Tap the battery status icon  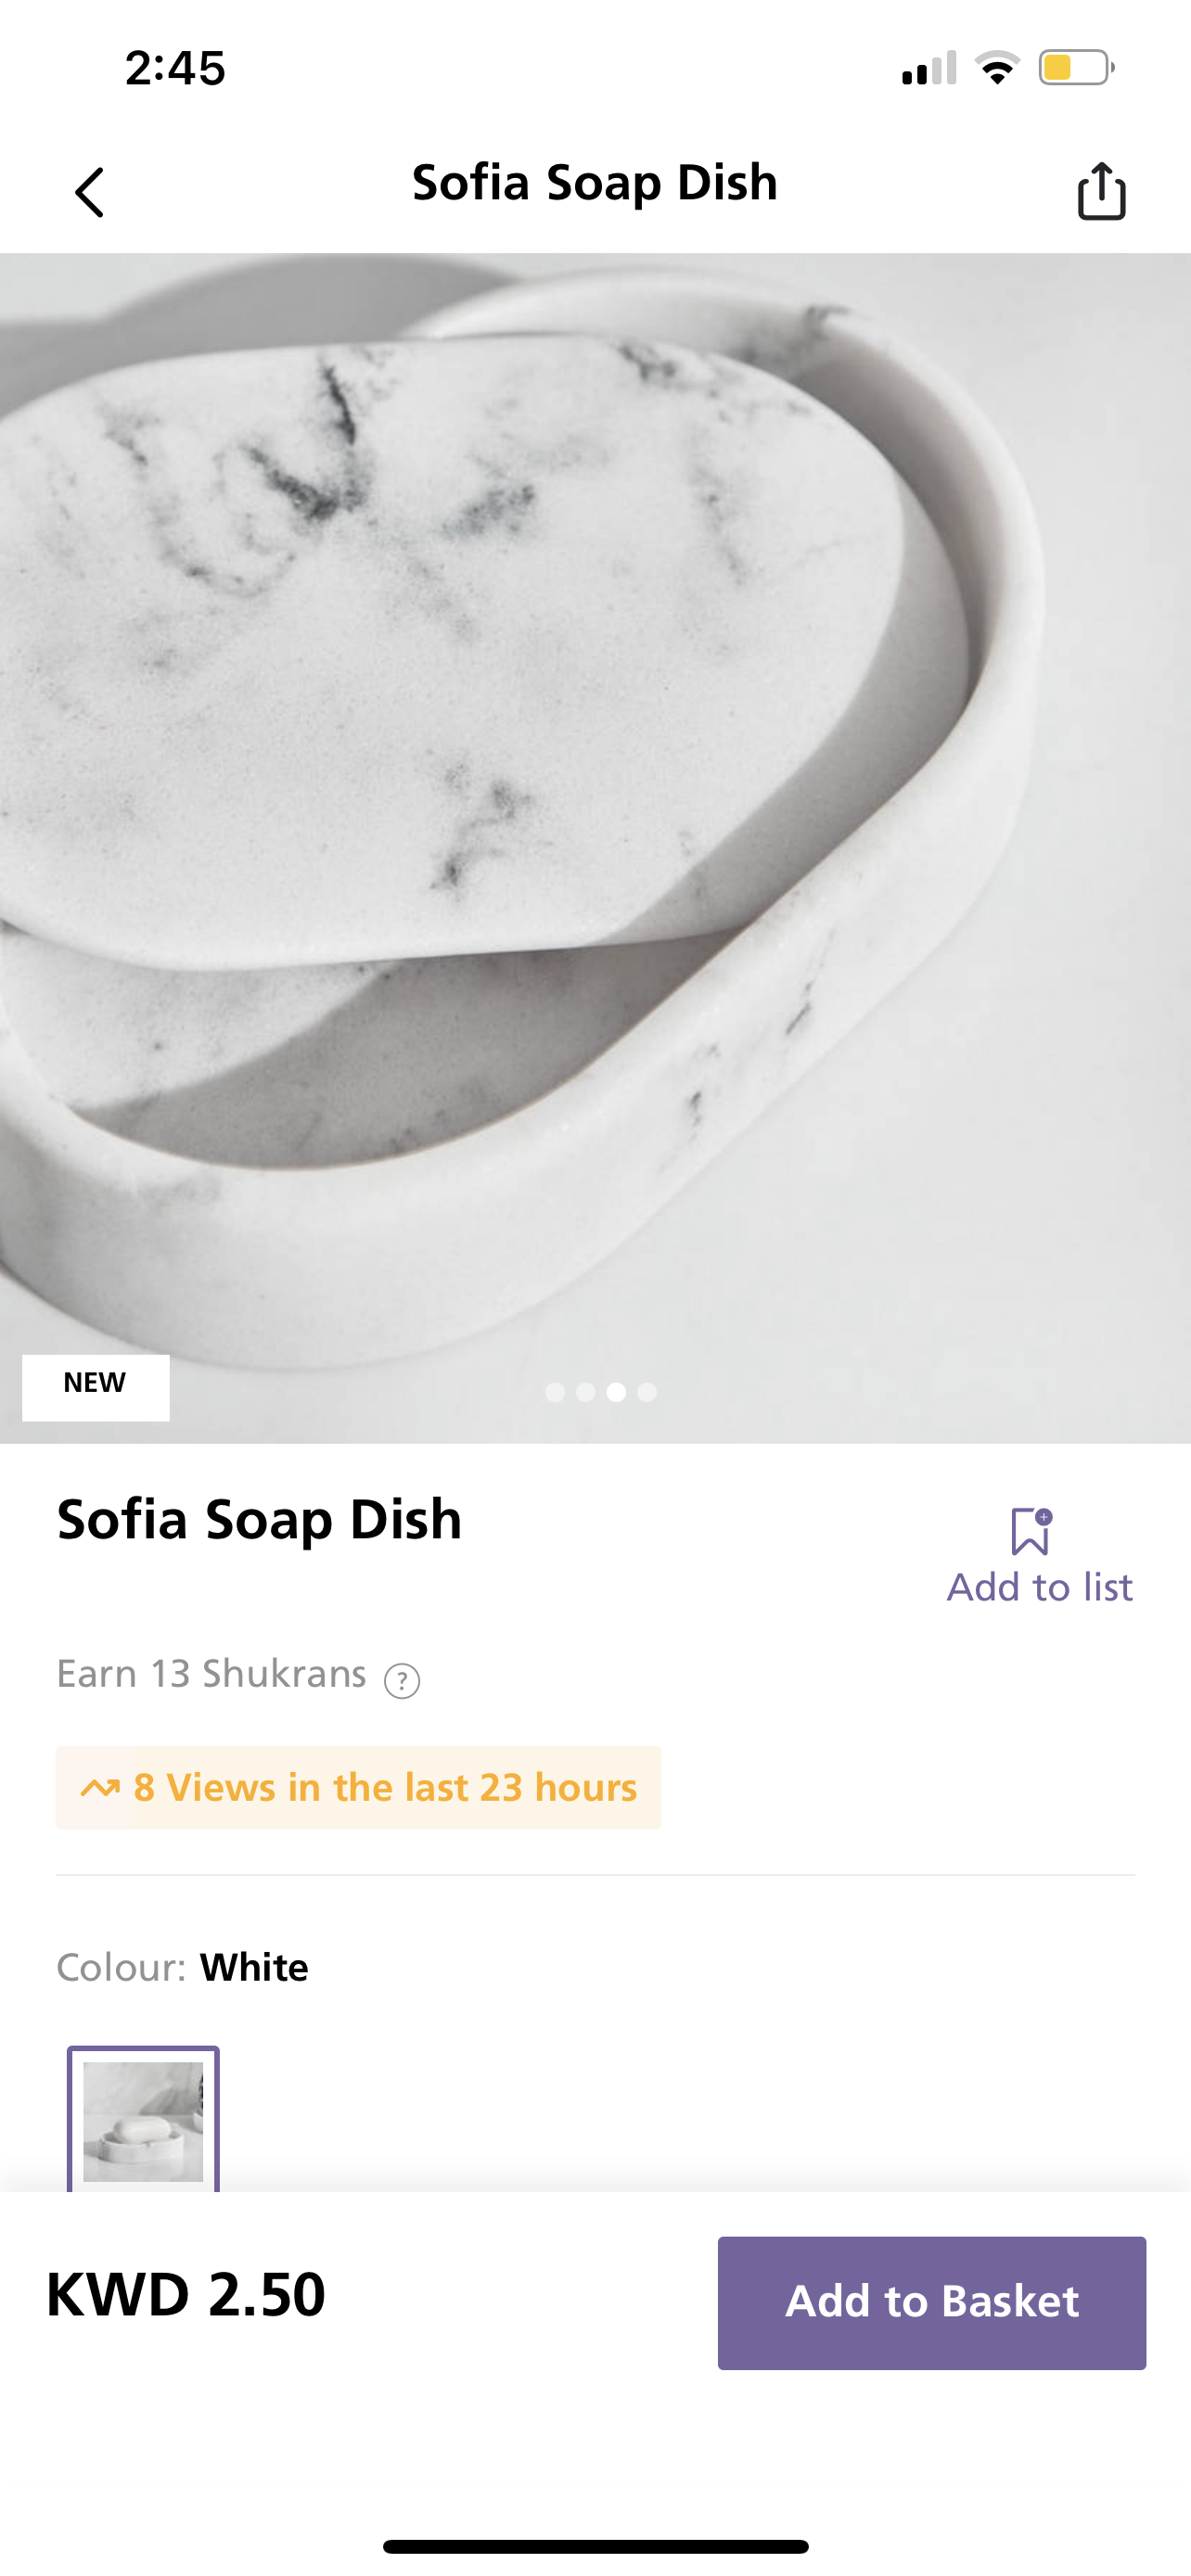point(1076,68)
